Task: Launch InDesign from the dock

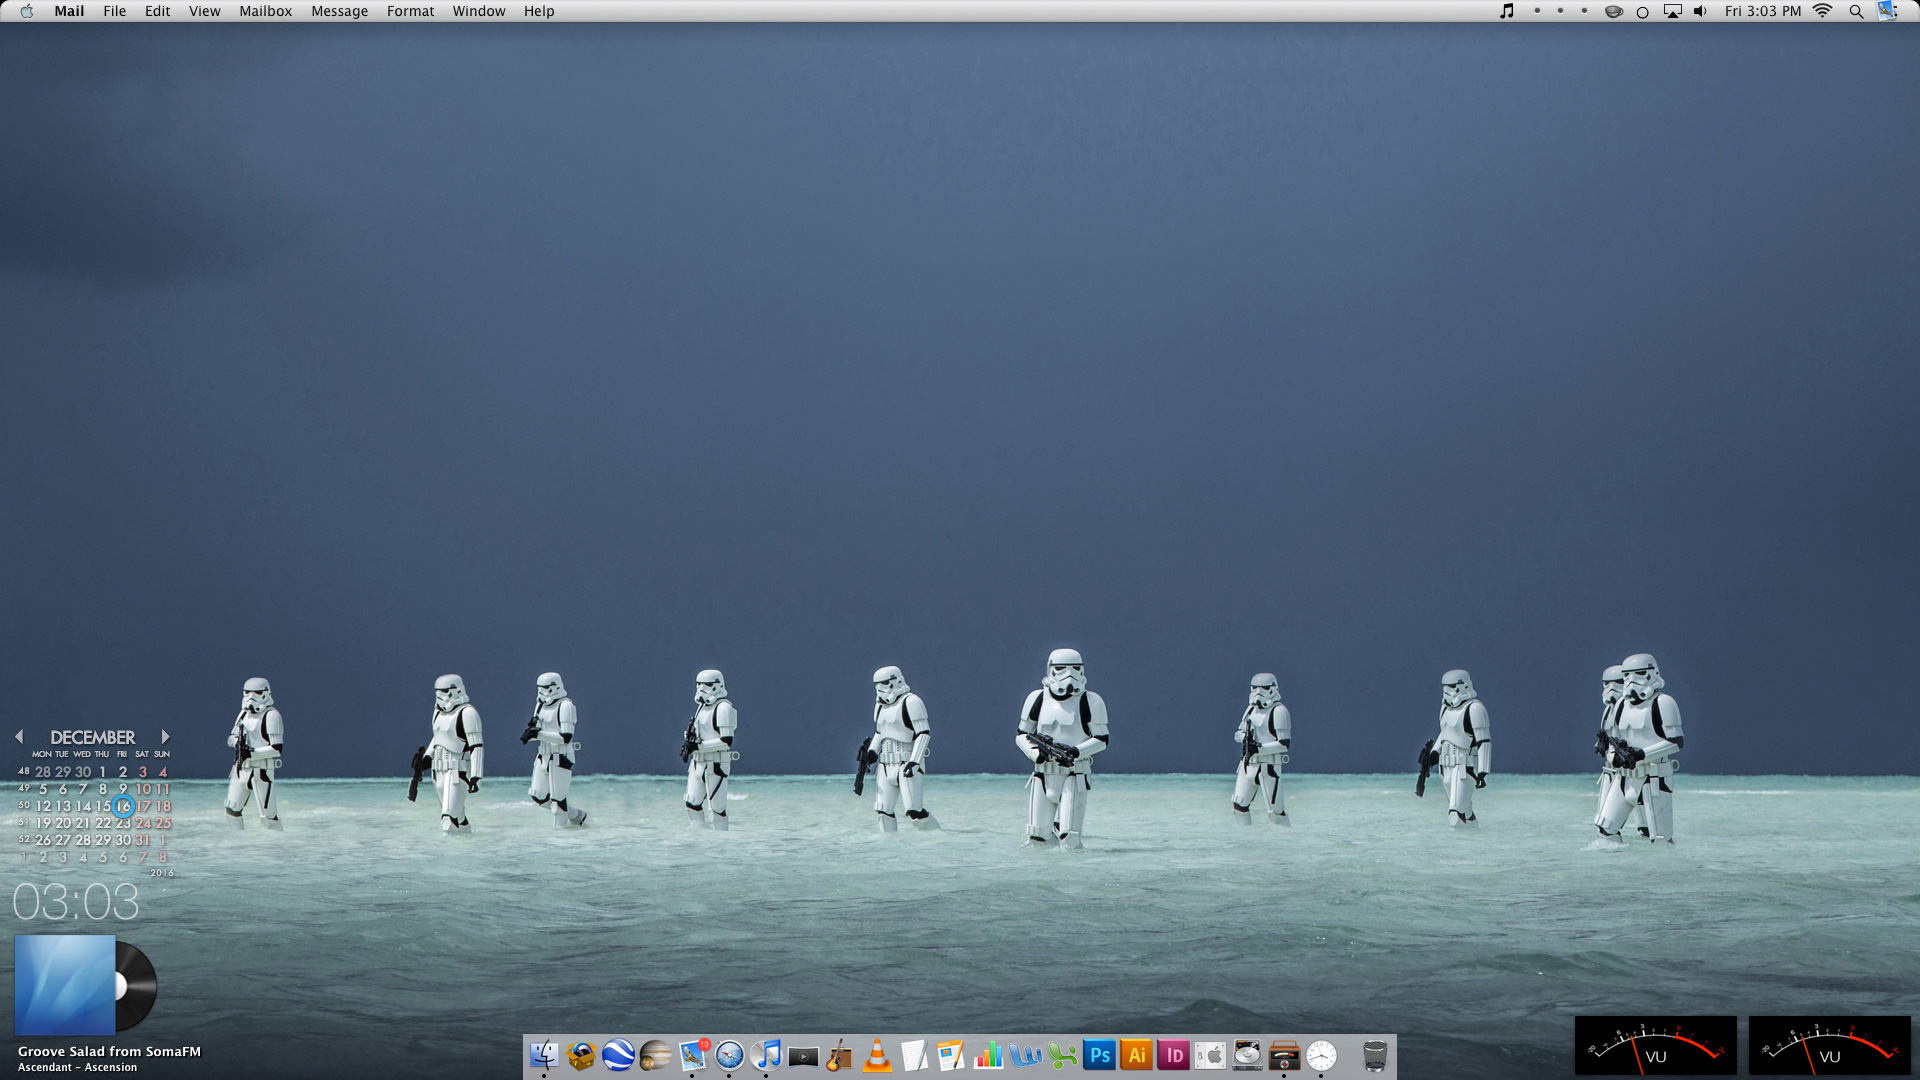Action: tap(1173, 1055)
